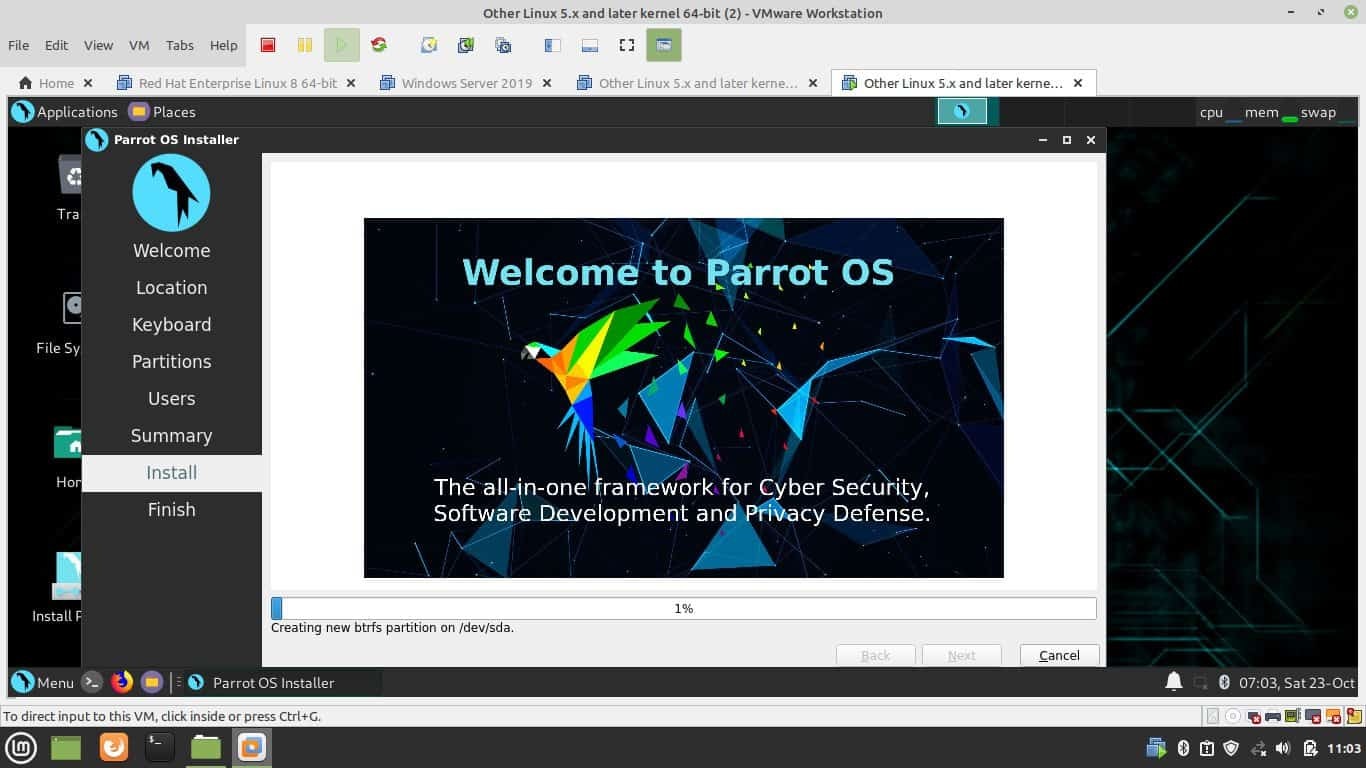Screen dimensions: 1366x768
Task: Toggle the library sidebar panel icon
Action: 552,45
